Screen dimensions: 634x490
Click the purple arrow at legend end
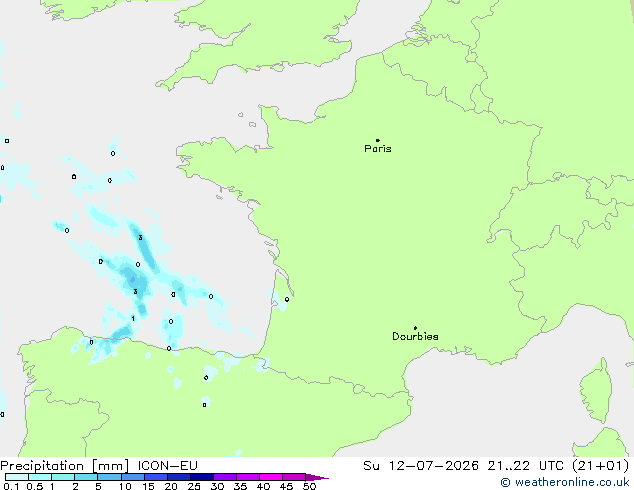pyautogui.click(x=317, y=477)
